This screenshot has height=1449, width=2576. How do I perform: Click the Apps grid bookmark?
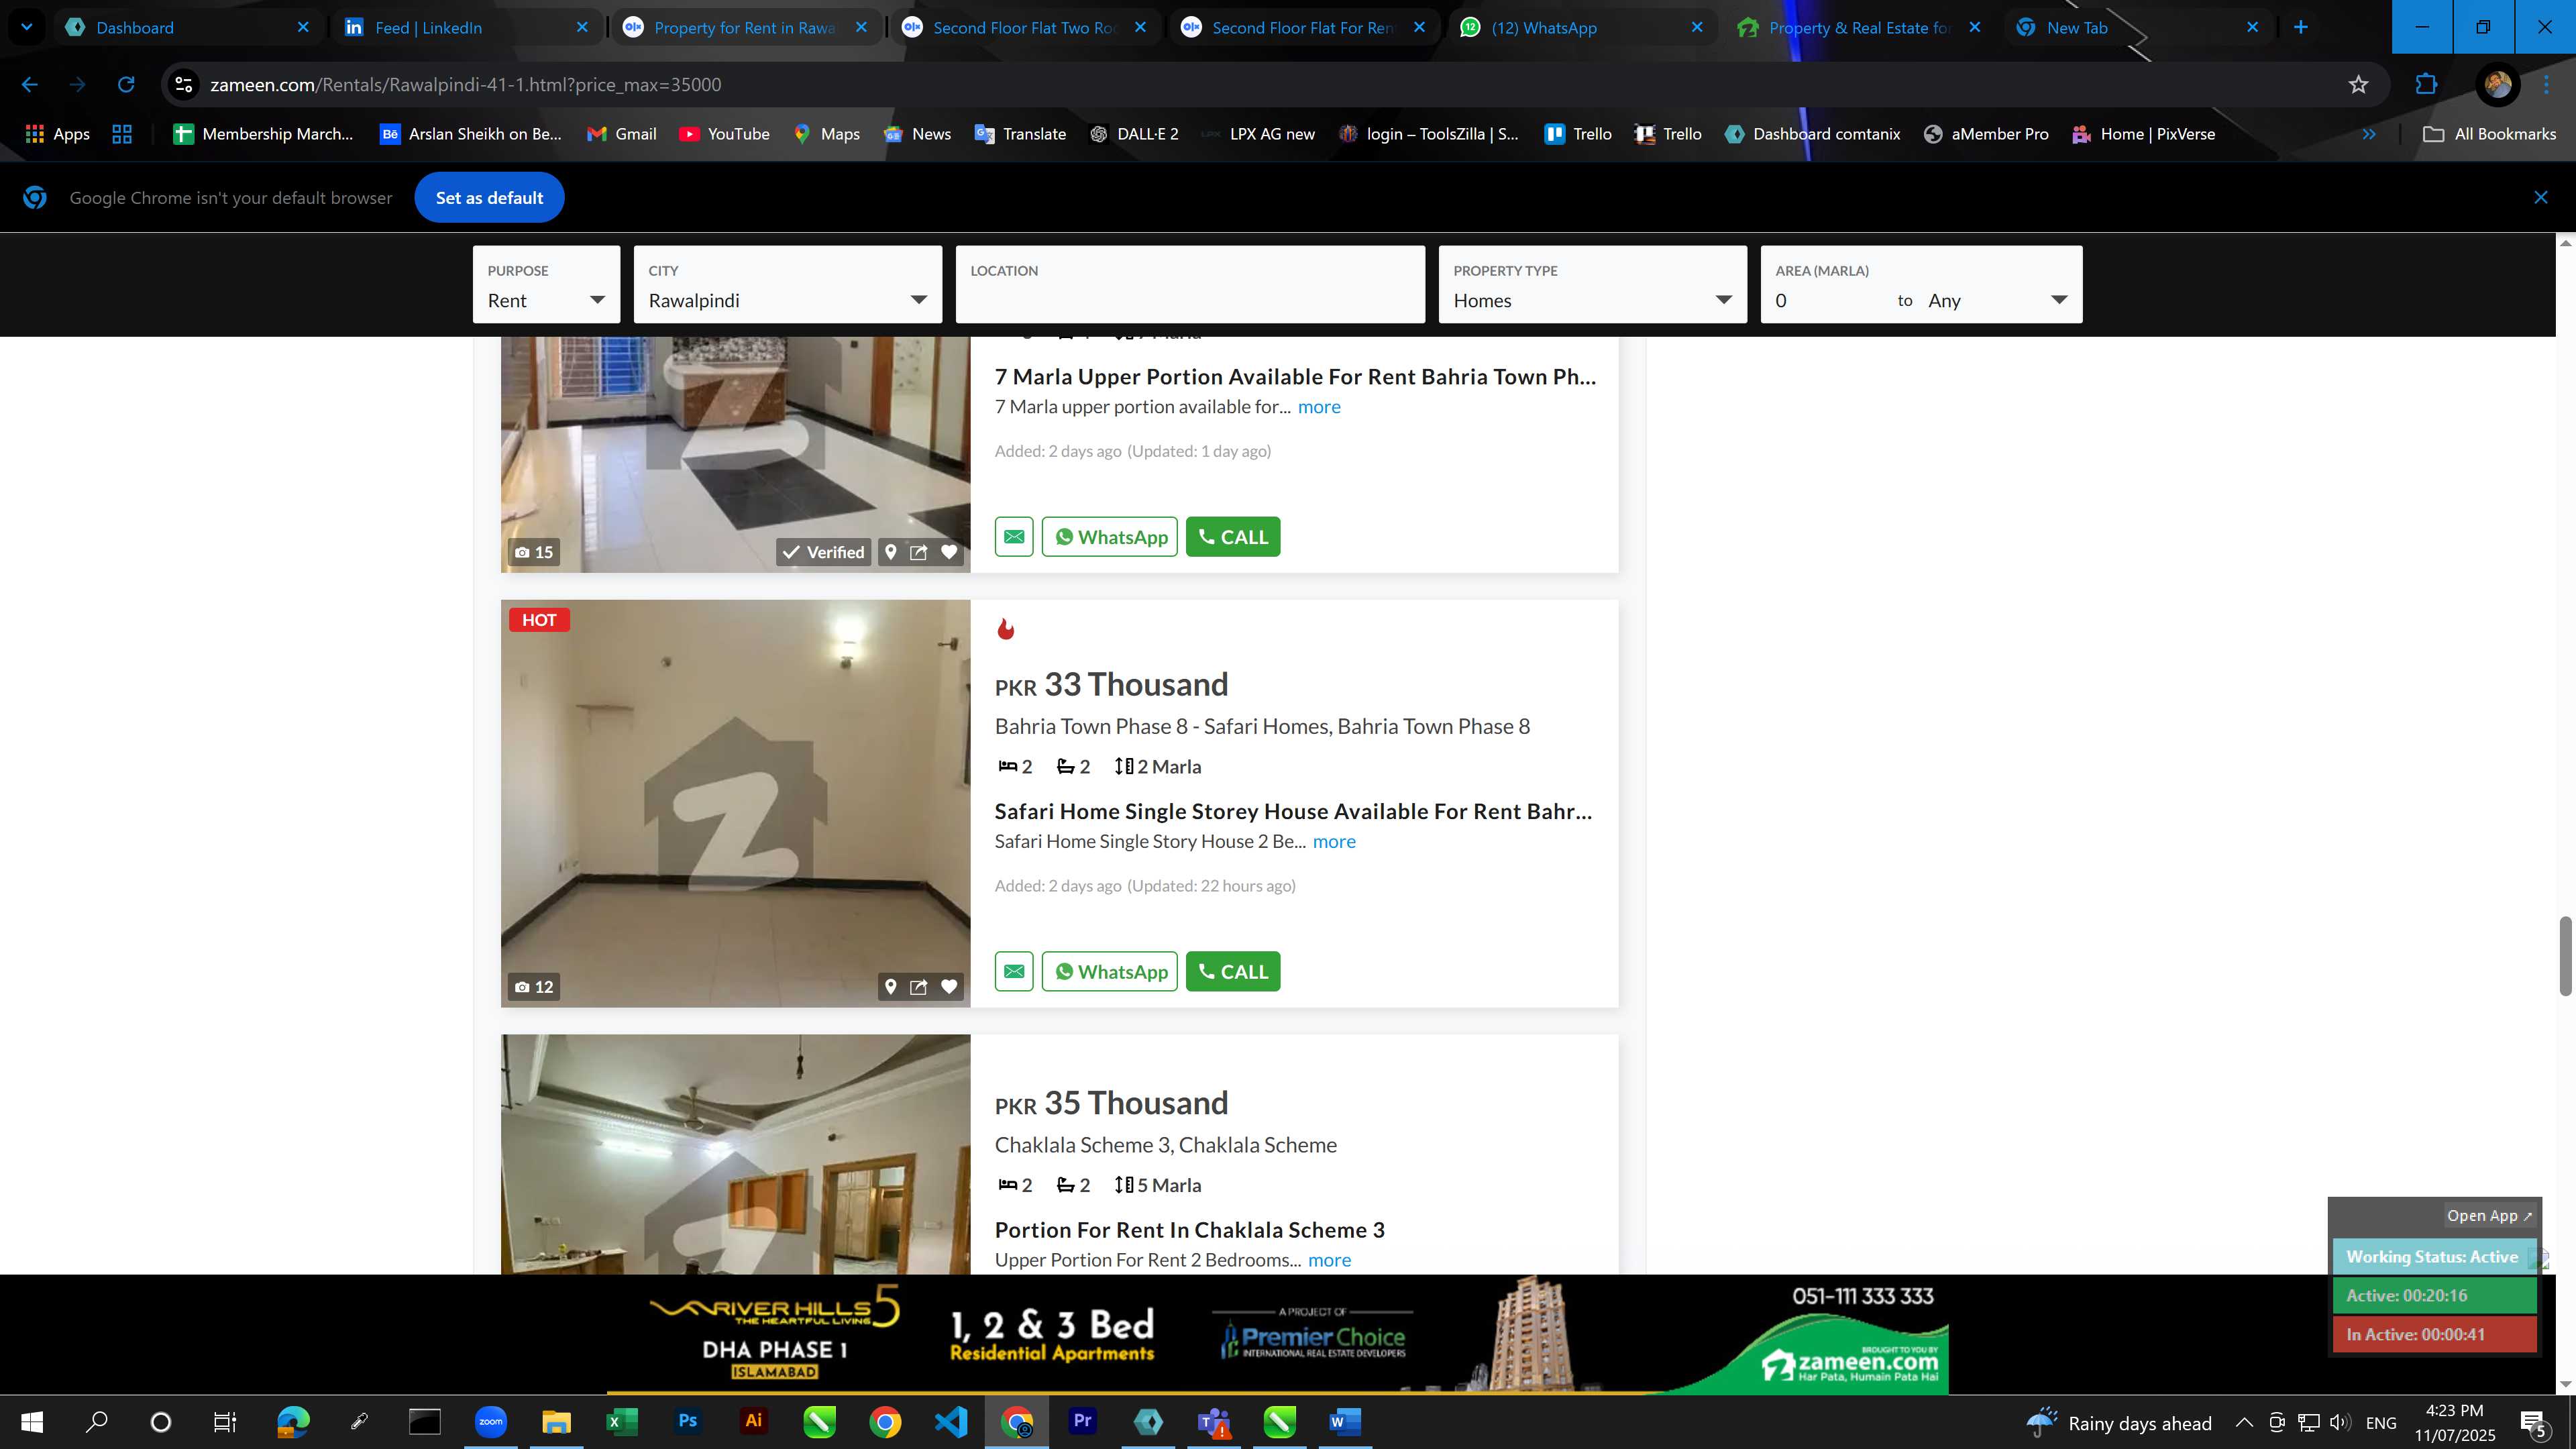pos(57,134)
